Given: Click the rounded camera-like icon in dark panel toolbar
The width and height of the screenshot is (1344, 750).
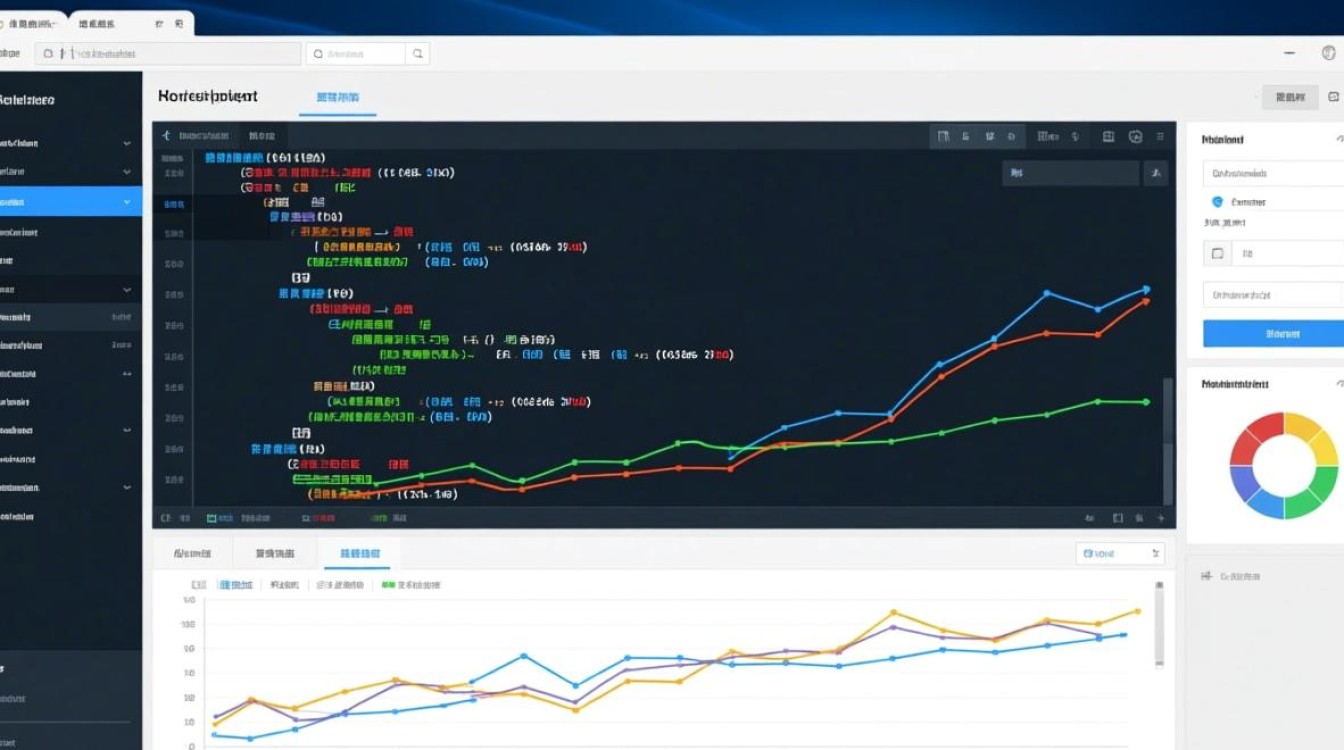Looking at the screenshot, I should click(1135, 136).
